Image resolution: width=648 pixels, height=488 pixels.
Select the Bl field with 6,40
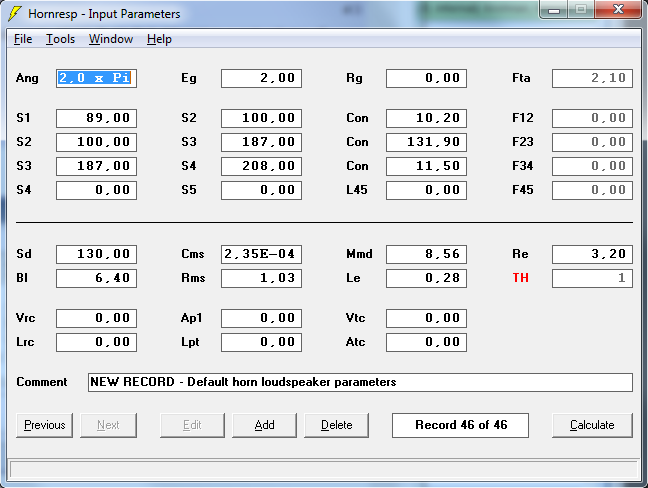click(96, 278)
